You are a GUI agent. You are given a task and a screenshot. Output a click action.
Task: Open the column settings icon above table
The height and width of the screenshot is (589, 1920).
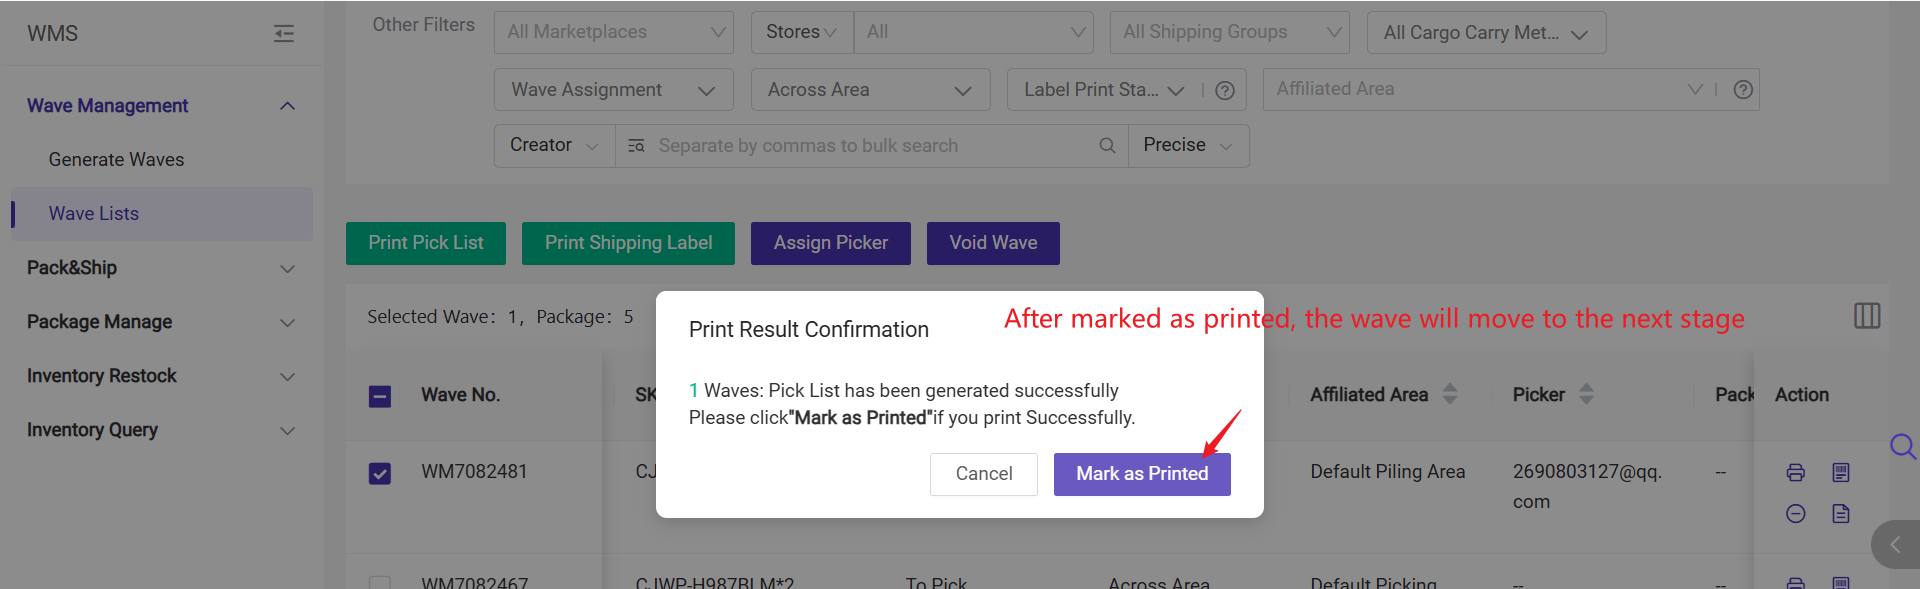click(1866, 316)
